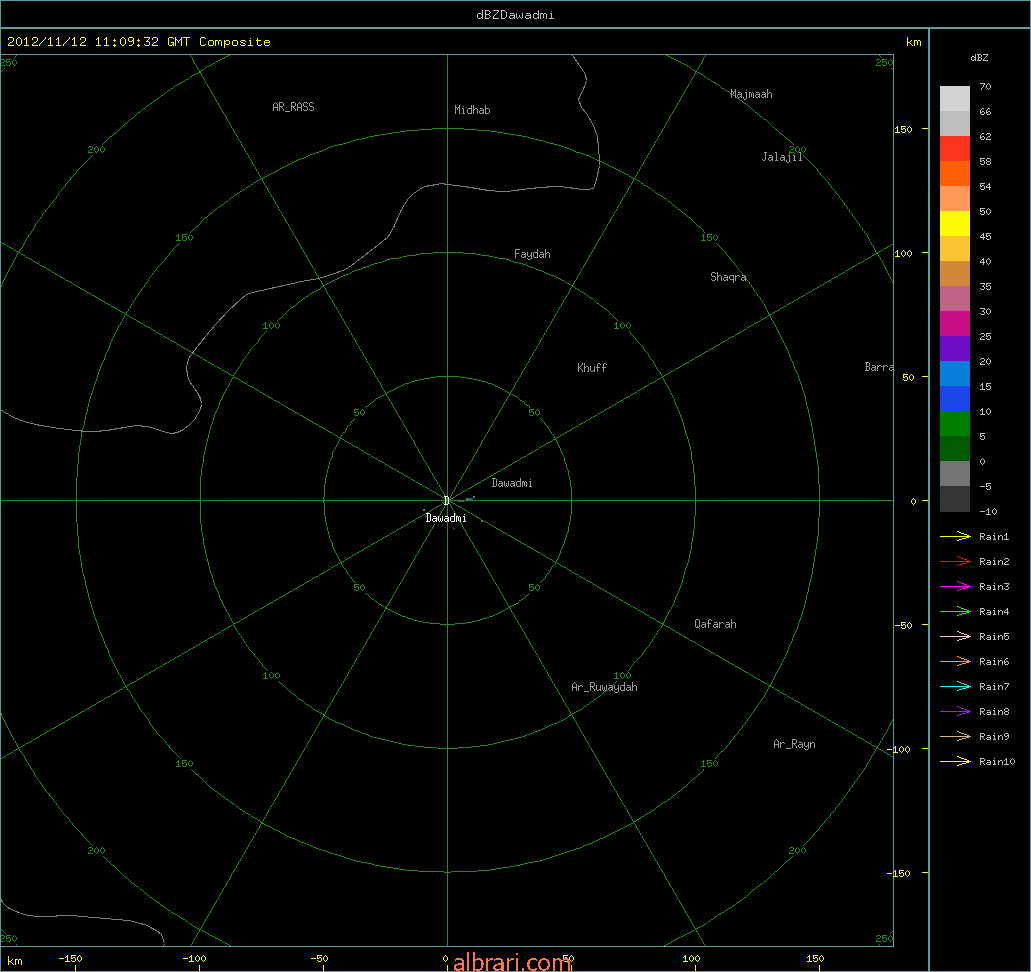1031x972 pixels.
Task: Click the orange Rain6 arrow icon
Action: click(x=955, y=662)
